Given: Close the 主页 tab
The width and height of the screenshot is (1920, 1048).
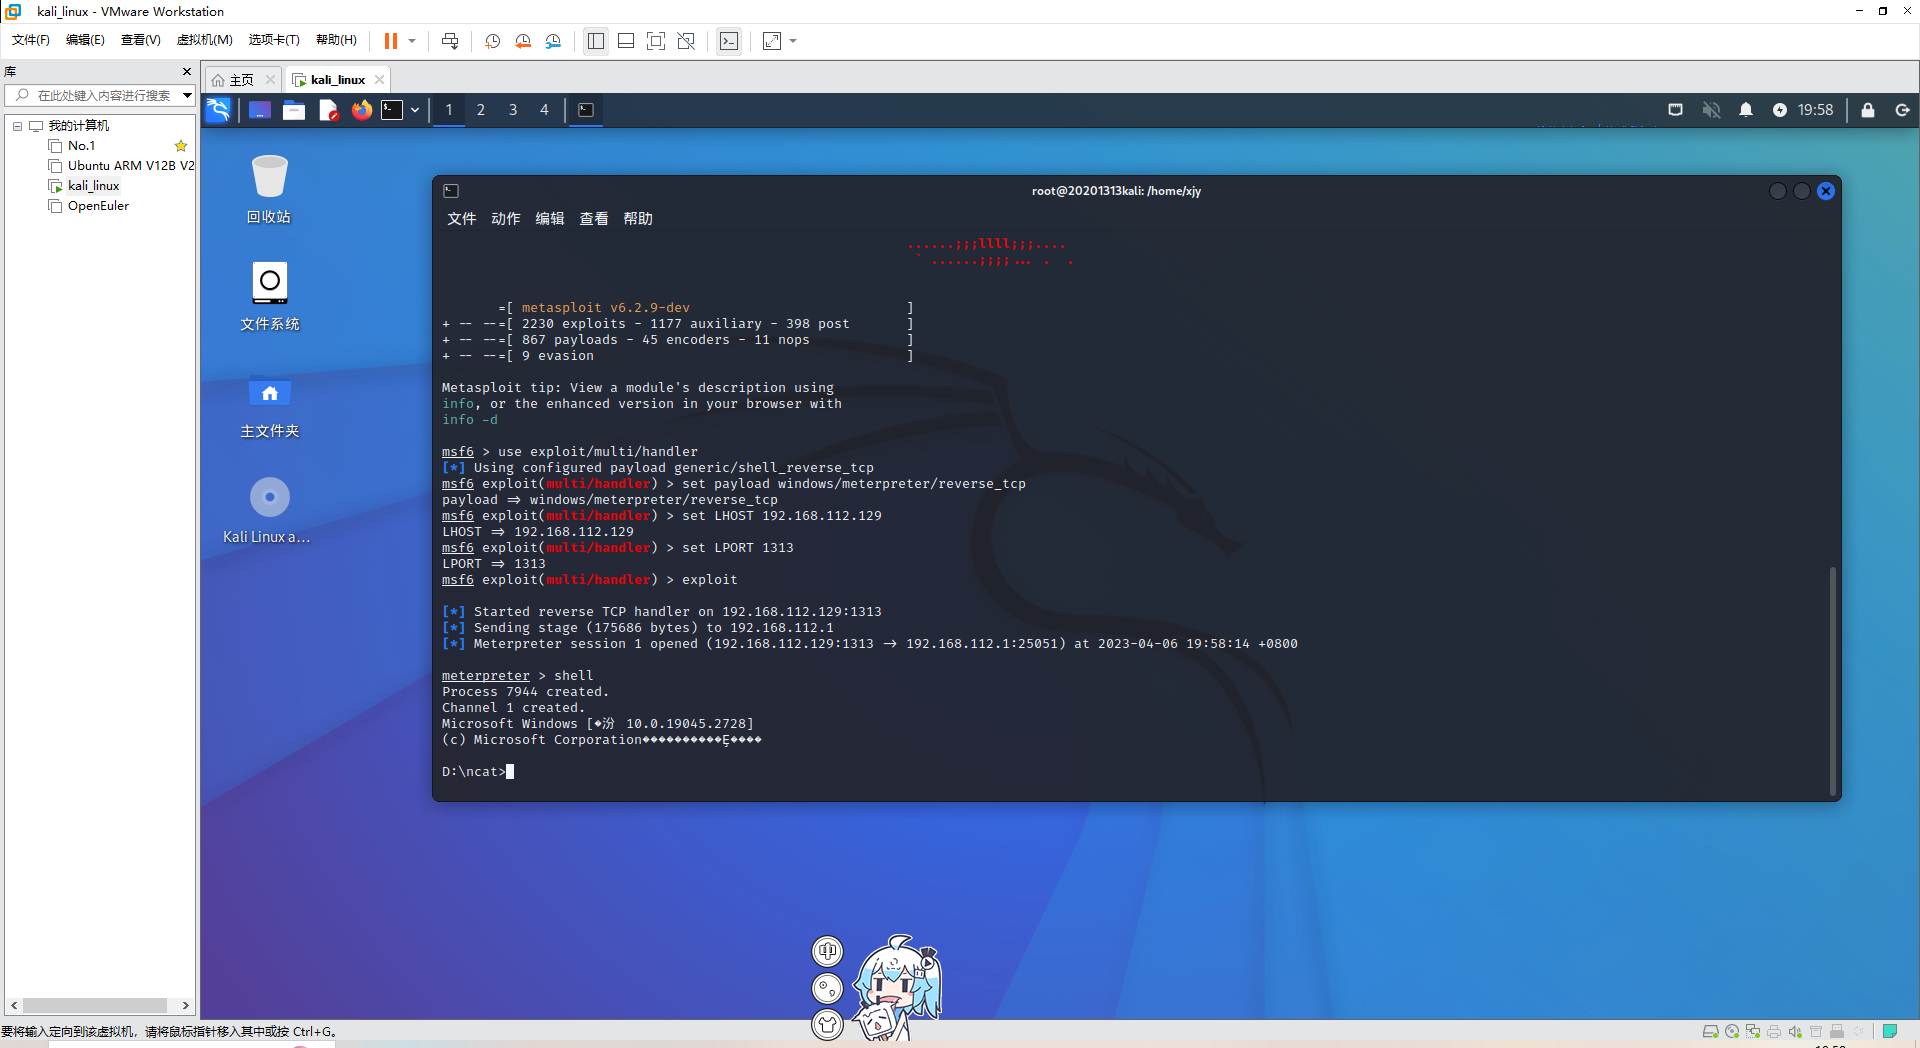Looking at the screenshot, I should click(270, 80).
